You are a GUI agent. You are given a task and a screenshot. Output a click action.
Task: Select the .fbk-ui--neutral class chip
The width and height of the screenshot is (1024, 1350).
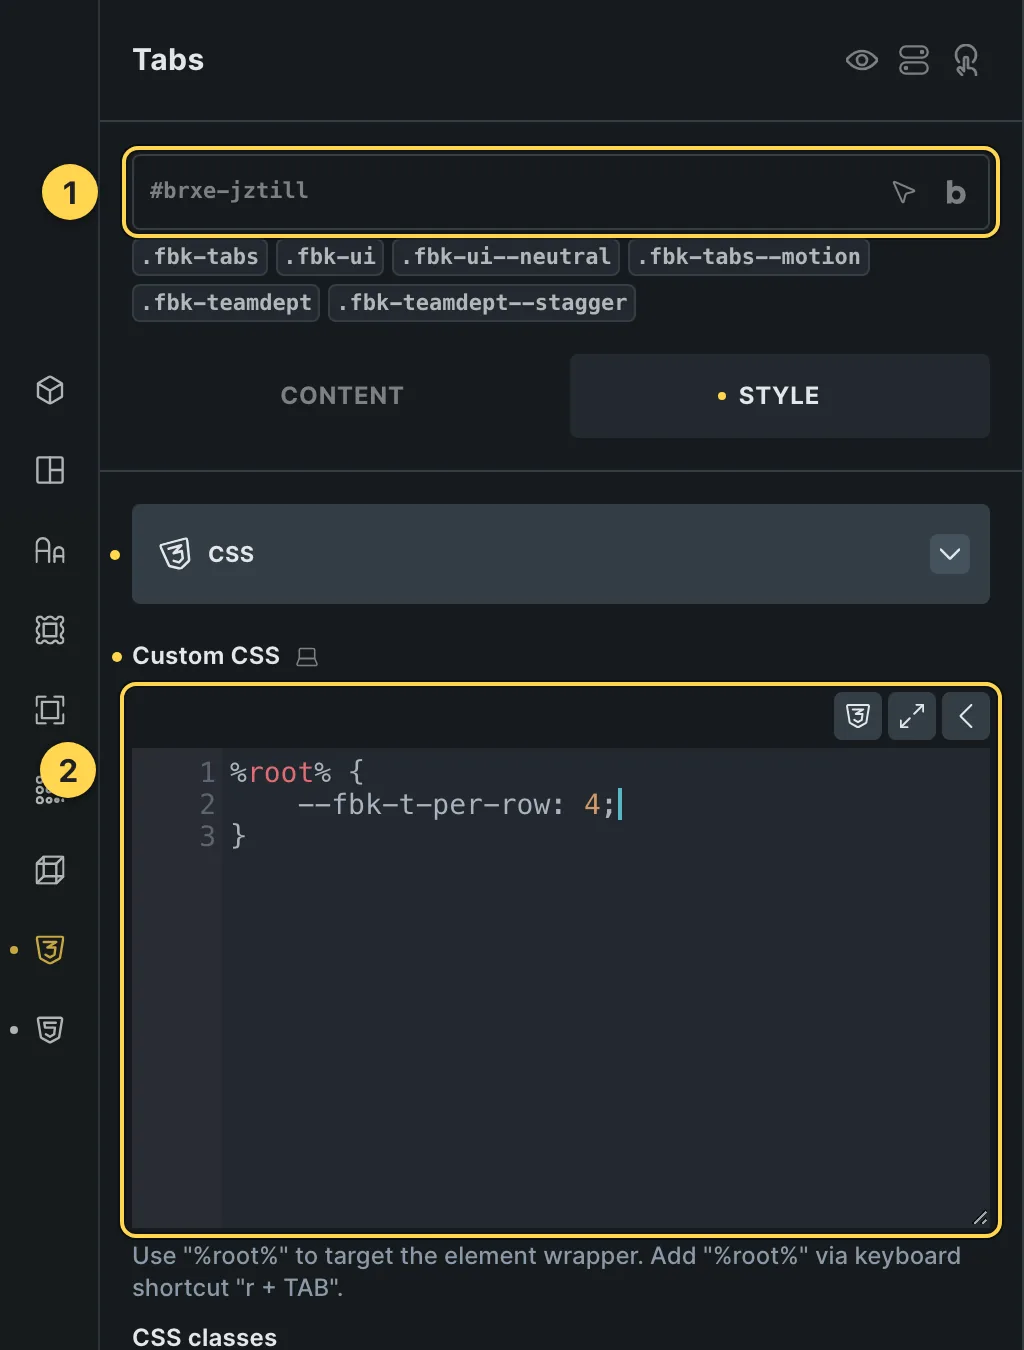[x=506, y=257]
